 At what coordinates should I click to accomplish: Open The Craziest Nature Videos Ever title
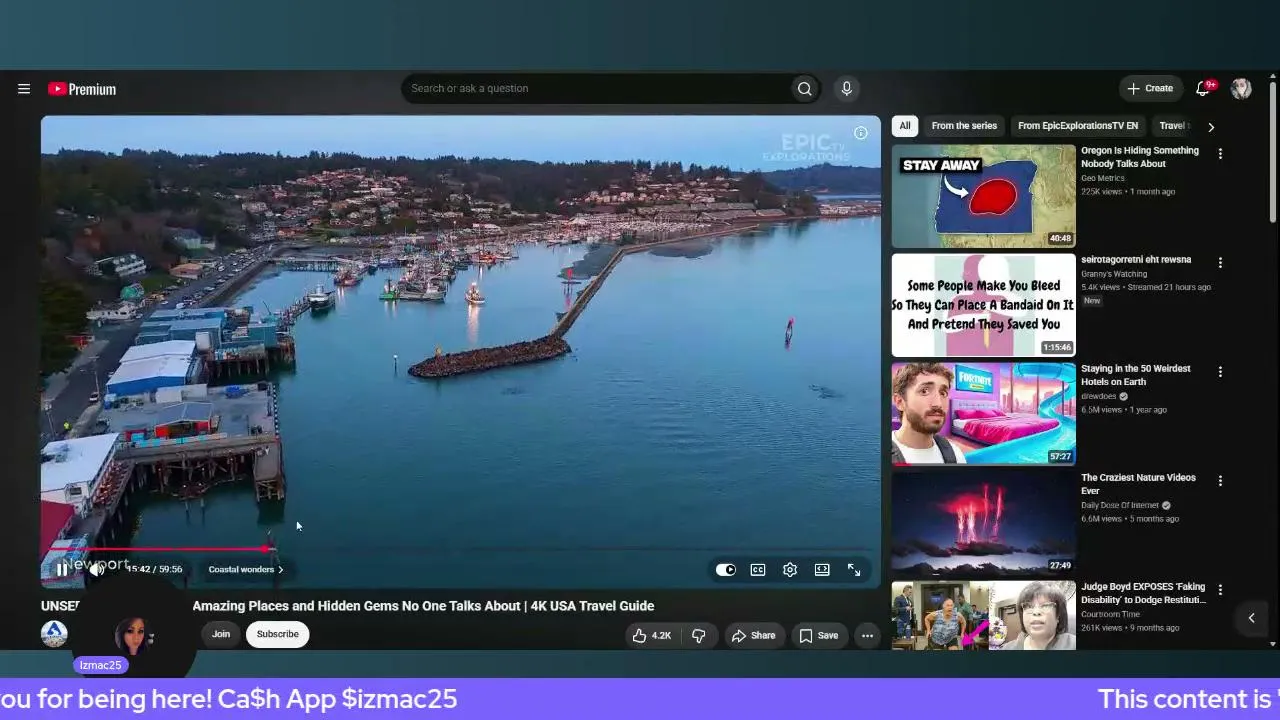[x=1138, y=484]
